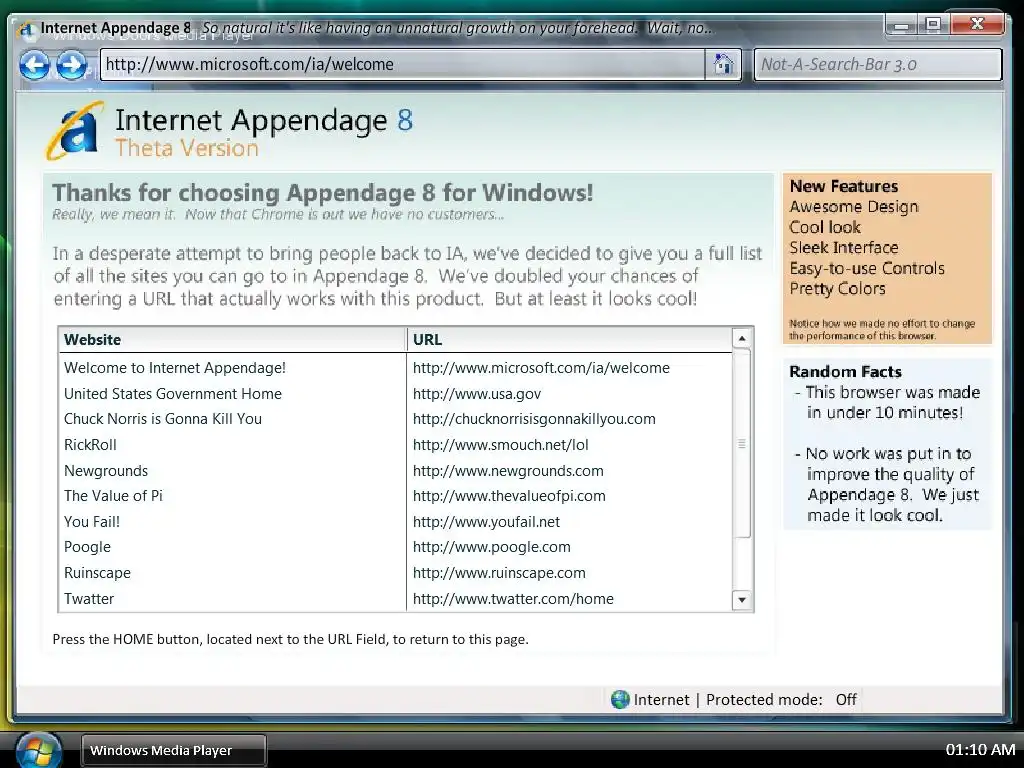Image resolution: width=1024 pixels, height=768 pixels.
Task: Click the browser Back arrow button
Action: pyautogui.click(x=34, y=65)
